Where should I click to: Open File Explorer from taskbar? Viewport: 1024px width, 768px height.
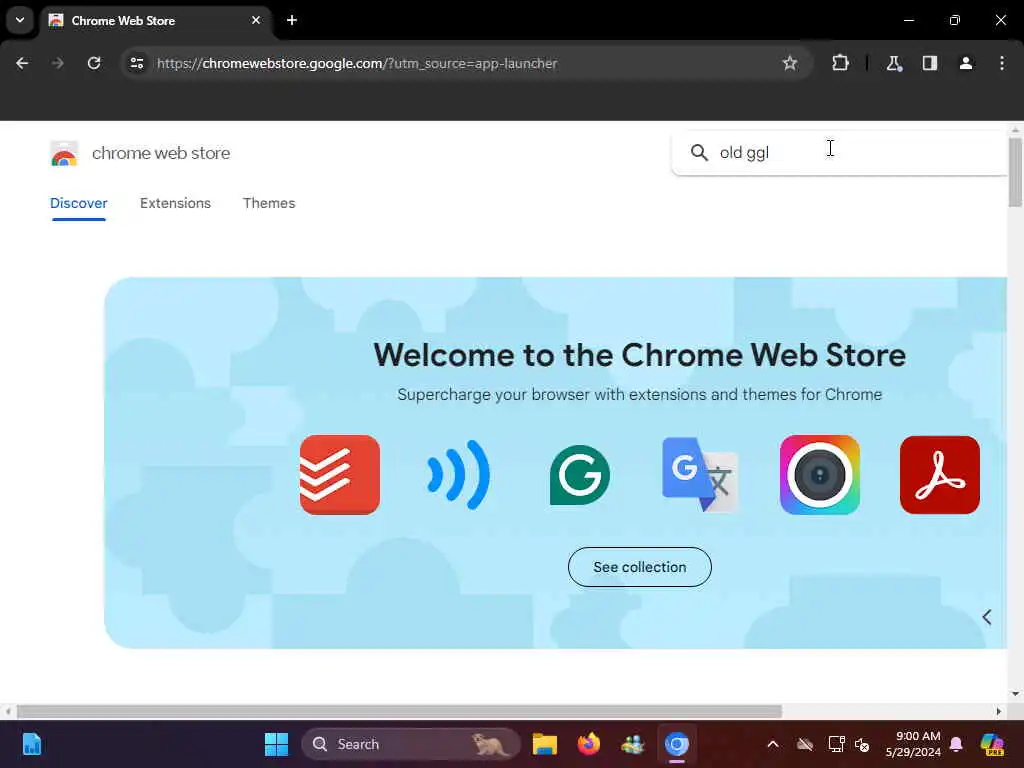coord(545,744)
